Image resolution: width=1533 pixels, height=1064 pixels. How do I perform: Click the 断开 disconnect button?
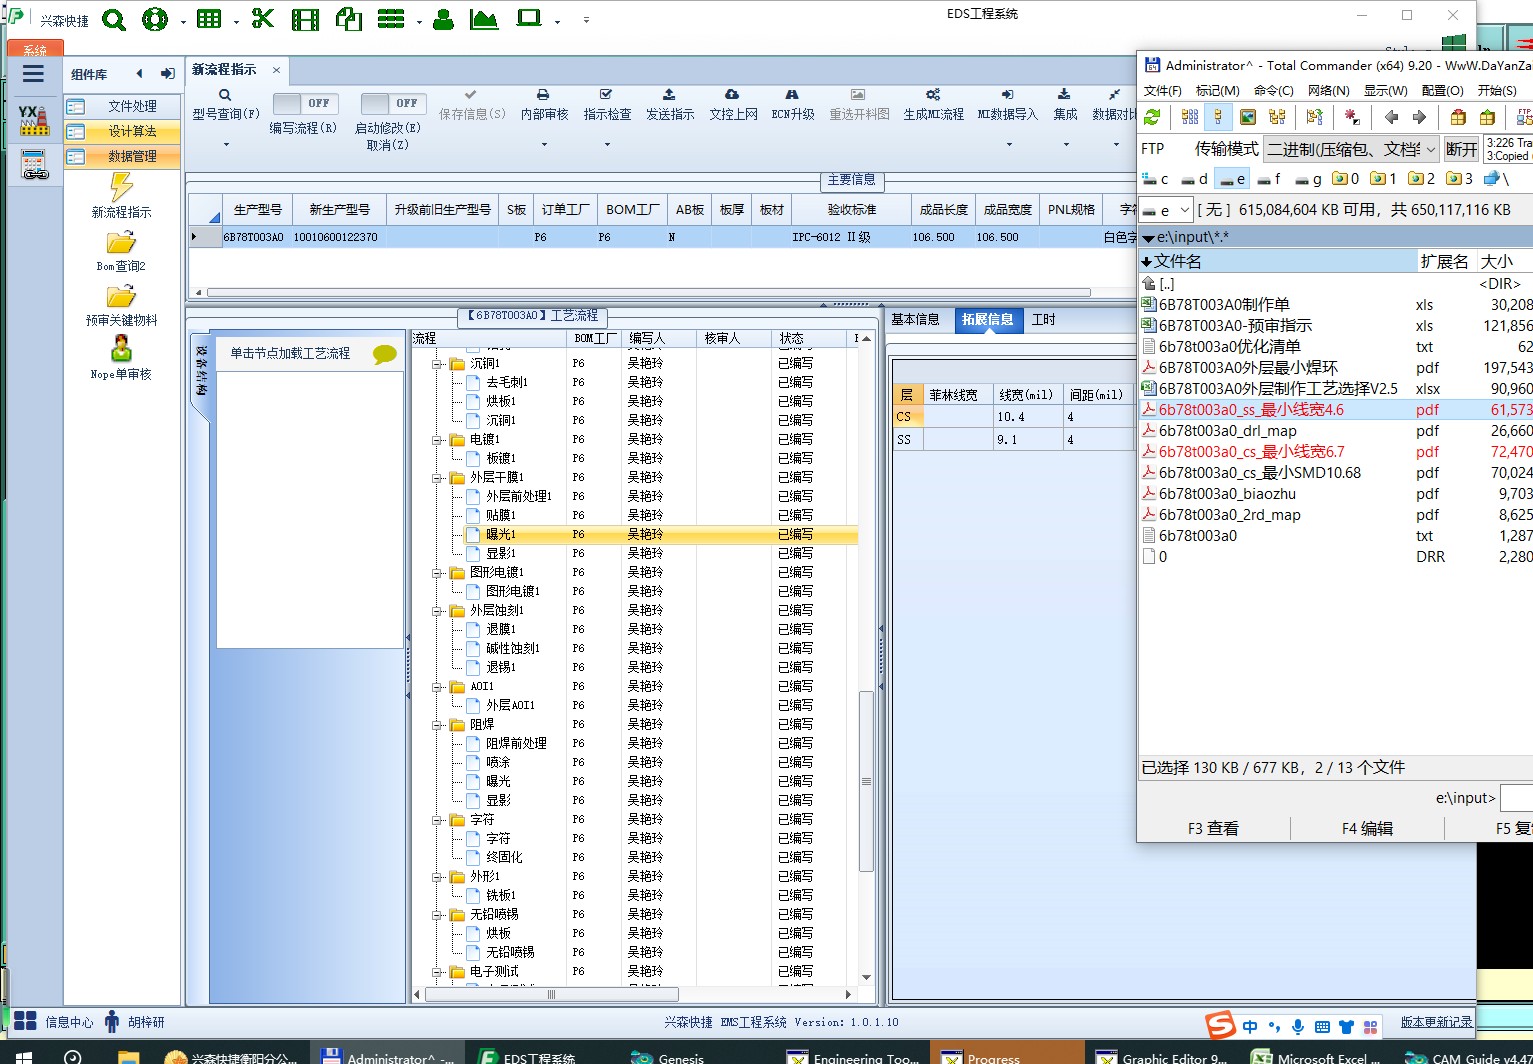(1461, 149)
